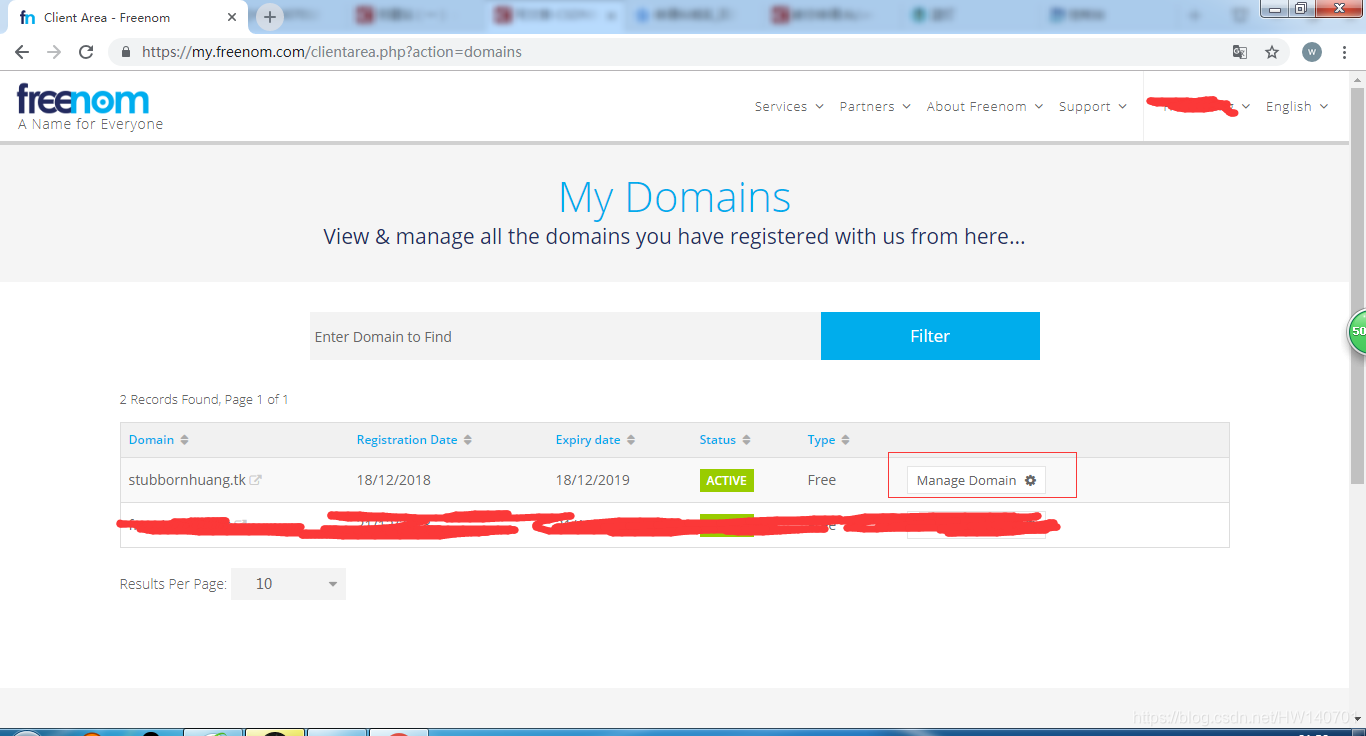
Task: Click '2 Records Found, Page 1 of 1'
Action: [x=204, y=399]
